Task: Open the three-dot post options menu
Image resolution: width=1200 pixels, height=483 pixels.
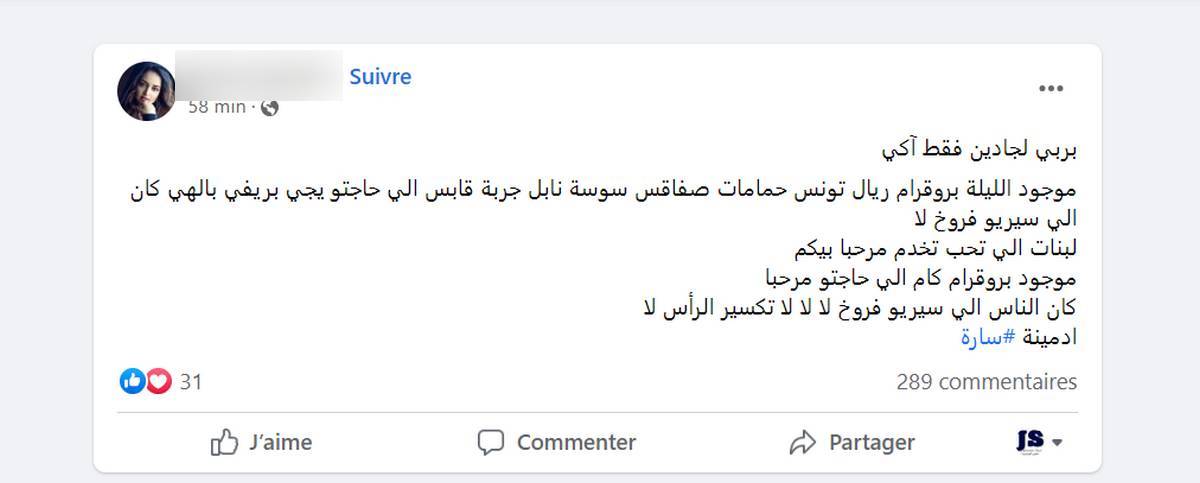Action: [1051, 89]
